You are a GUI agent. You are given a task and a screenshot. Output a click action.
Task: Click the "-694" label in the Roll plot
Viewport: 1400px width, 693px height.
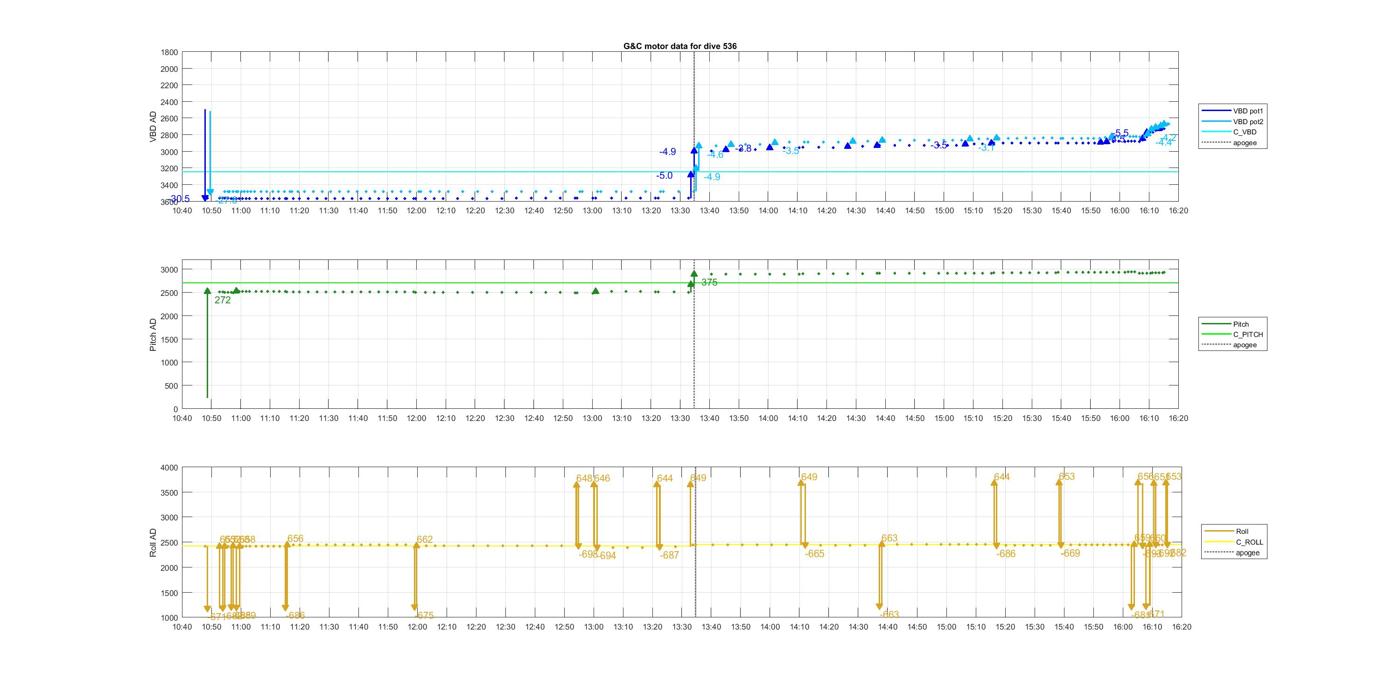pos(606,555)
